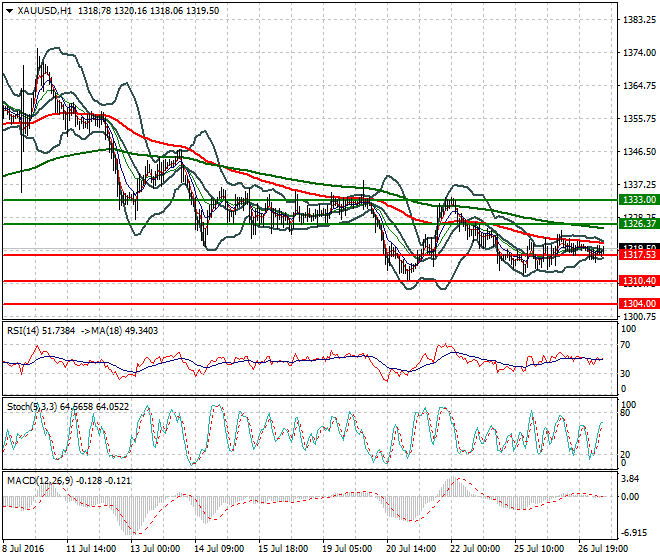Viewport: 660px width, 560px height.
Task: Select the 1317.53 red price label
Action: 639,254
